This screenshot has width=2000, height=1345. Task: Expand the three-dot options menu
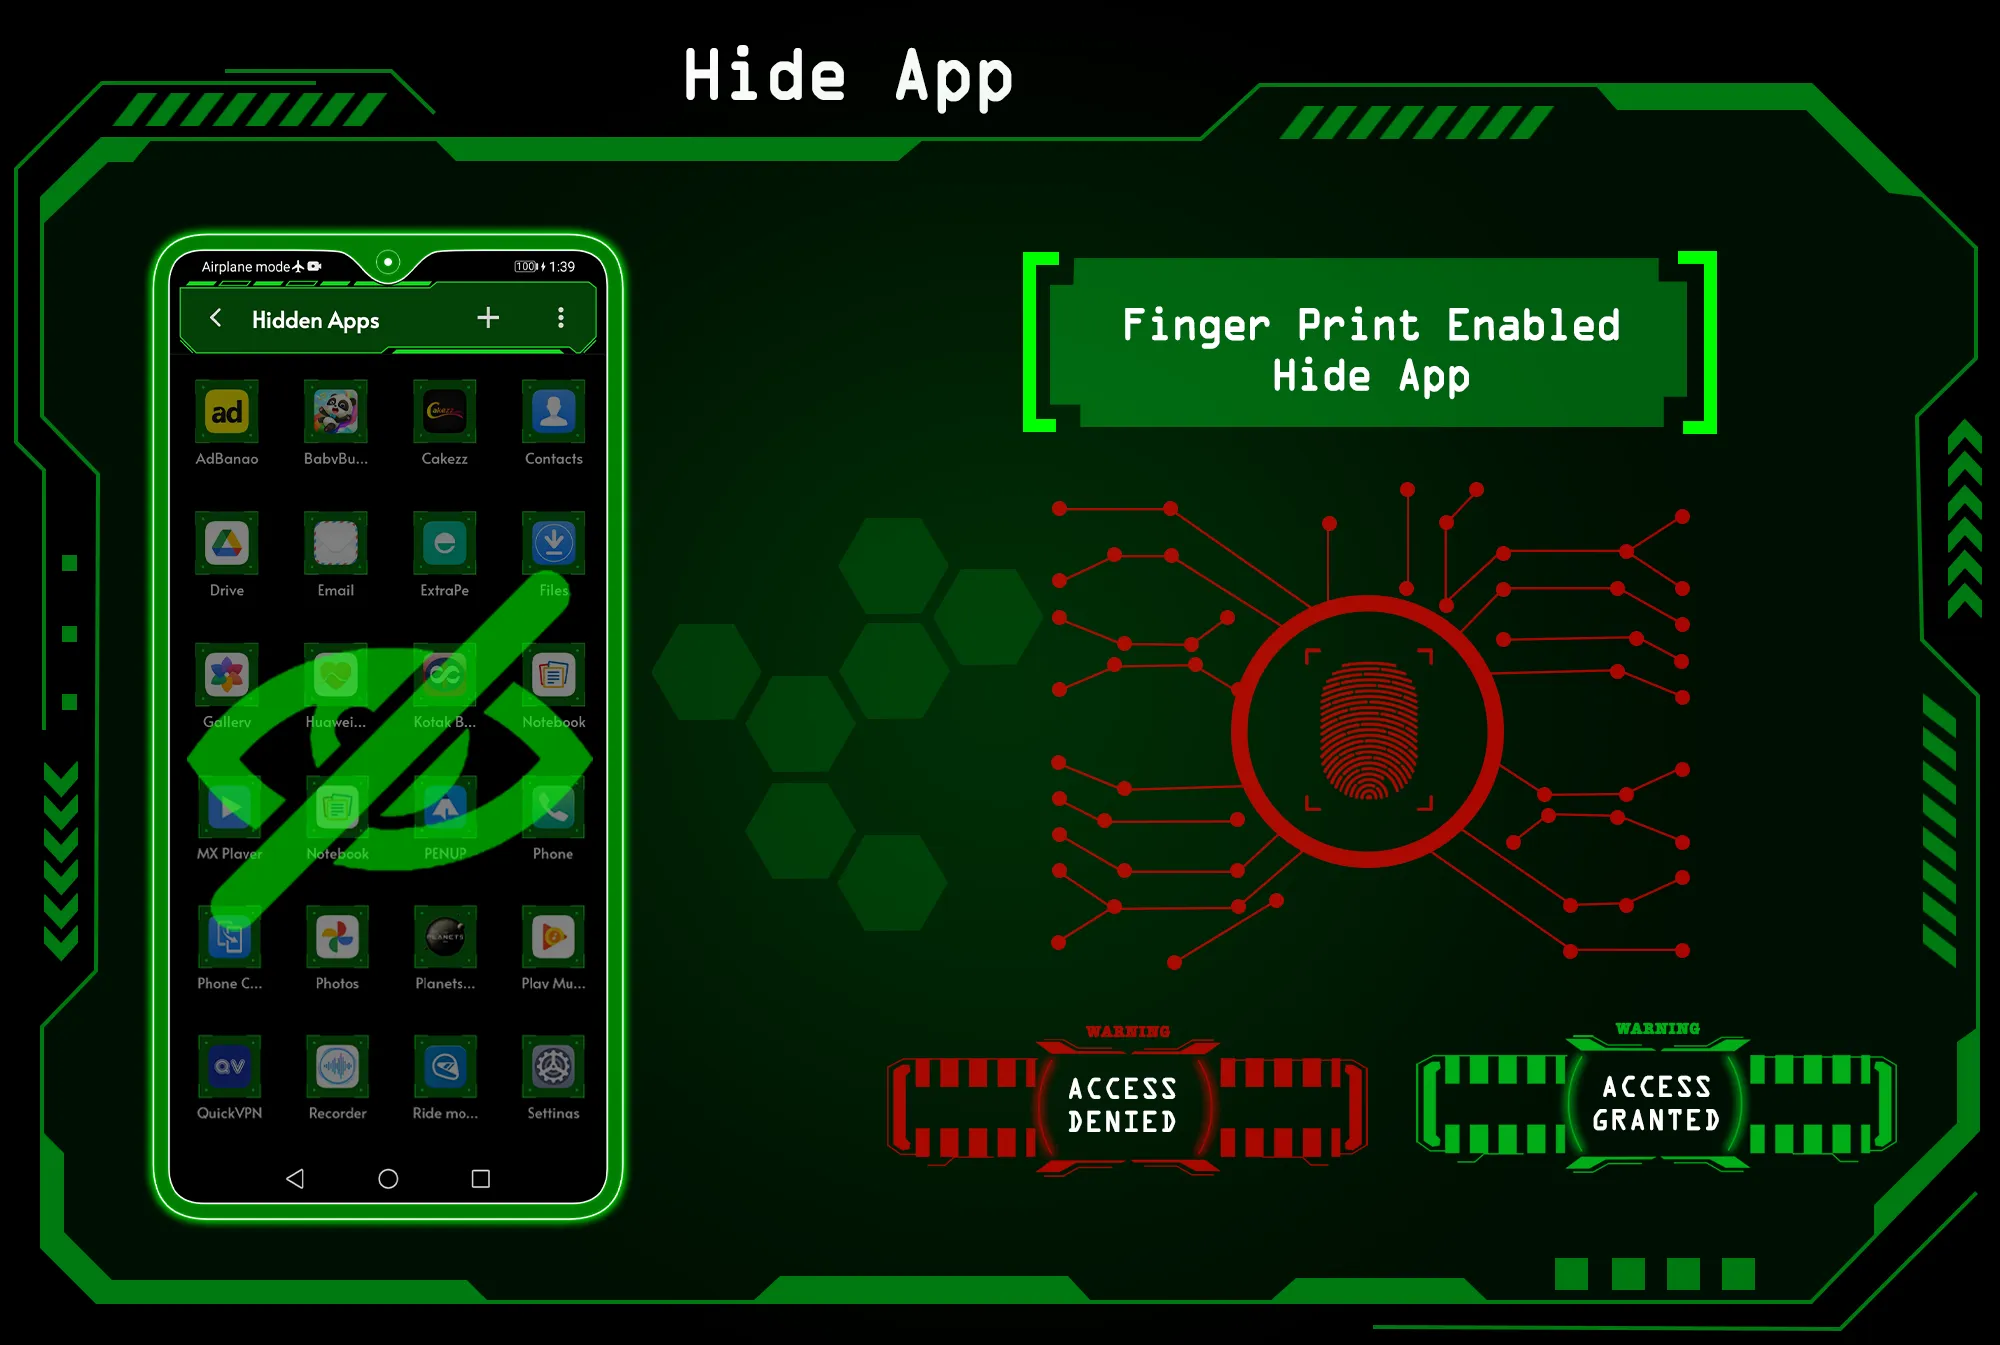[x=561, y=317]
